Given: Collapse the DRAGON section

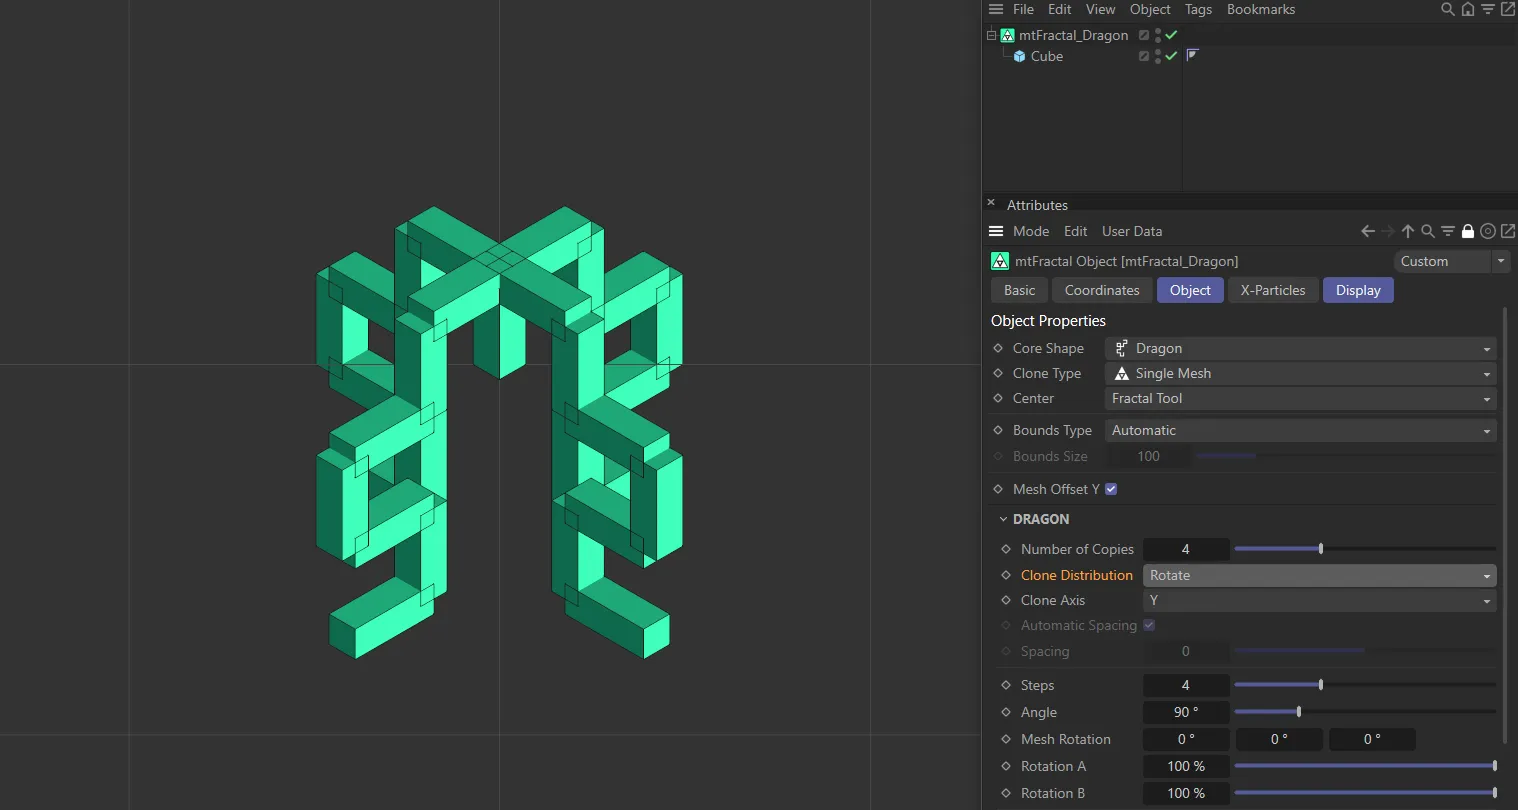Looking at the screenshot, I should click(x=1003, y=519).
